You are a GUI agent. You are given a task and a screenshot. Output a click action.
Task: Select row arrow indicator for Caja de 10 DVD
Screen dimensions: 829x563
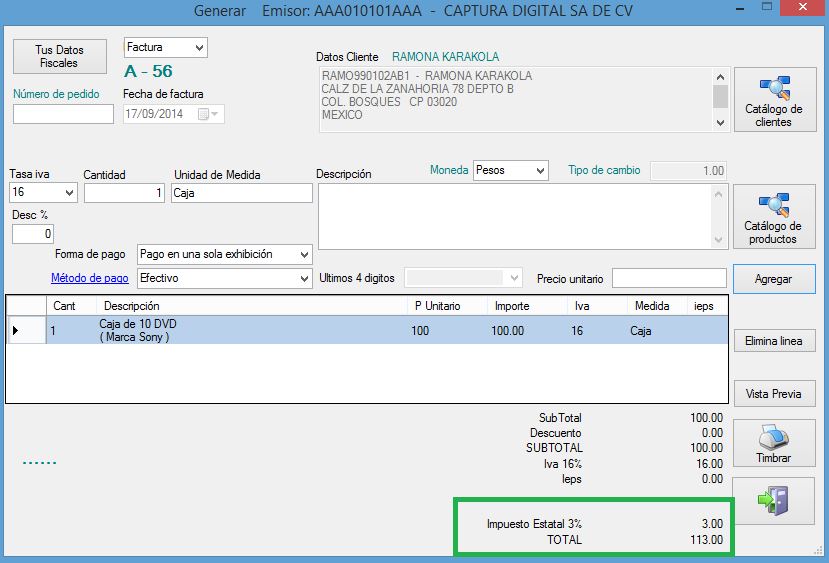tap(15, 330)
